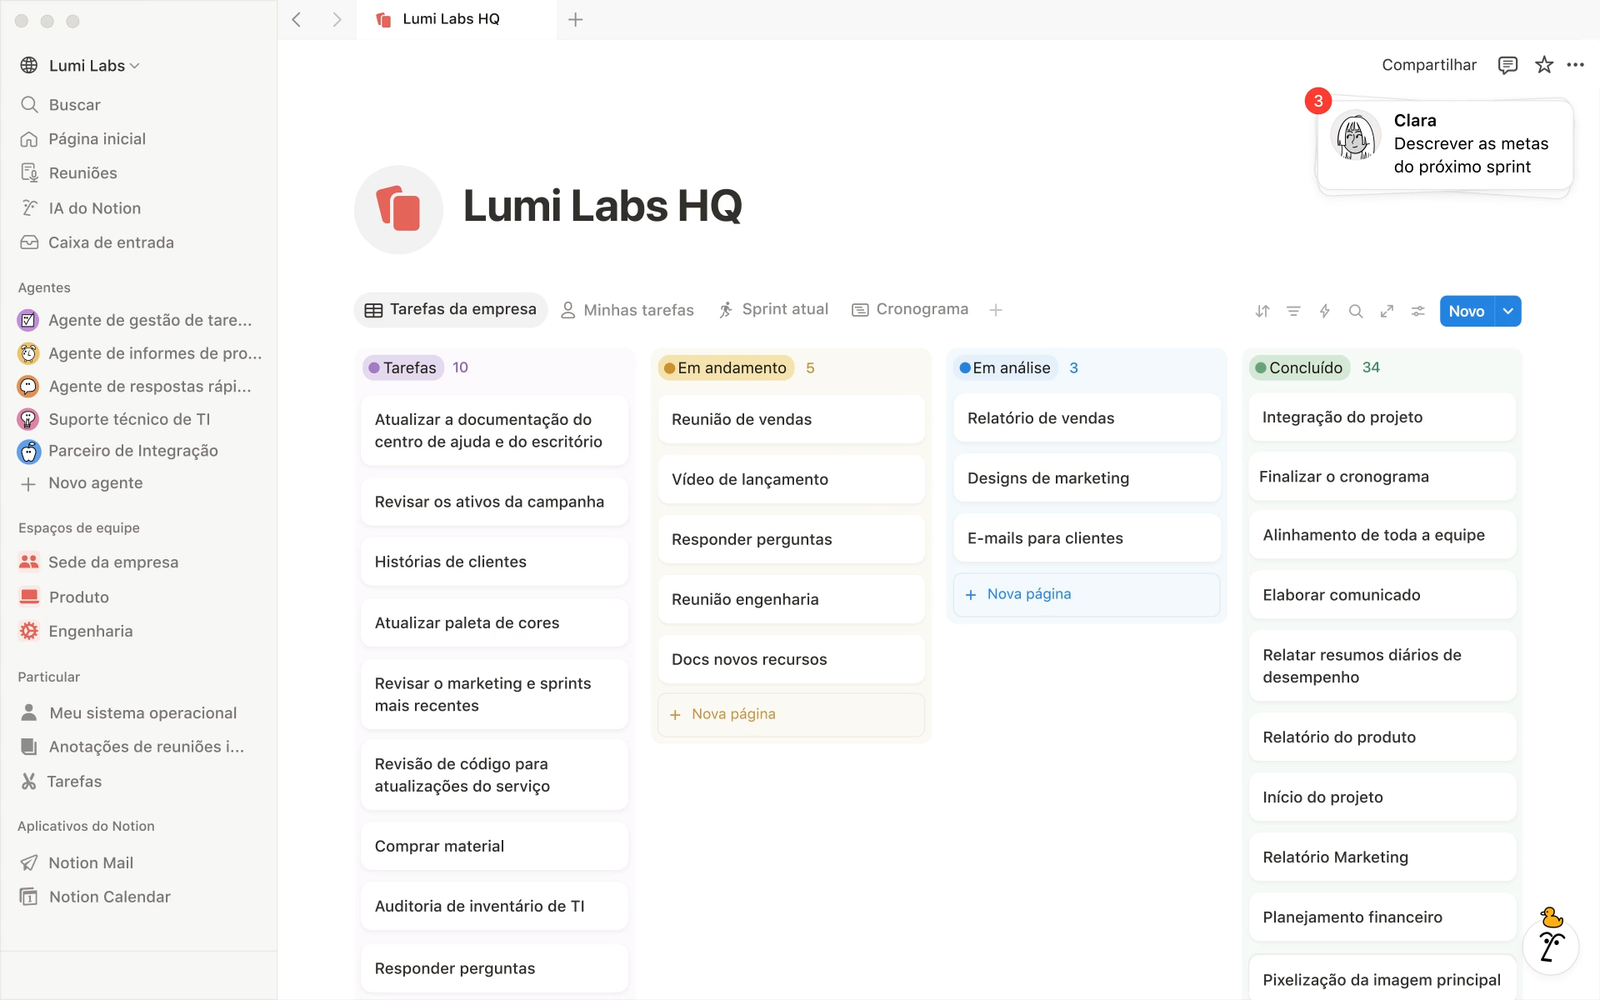Switch to the Sprint atual view
This screenshot has width=1600, height=1000.
(774, 310)
